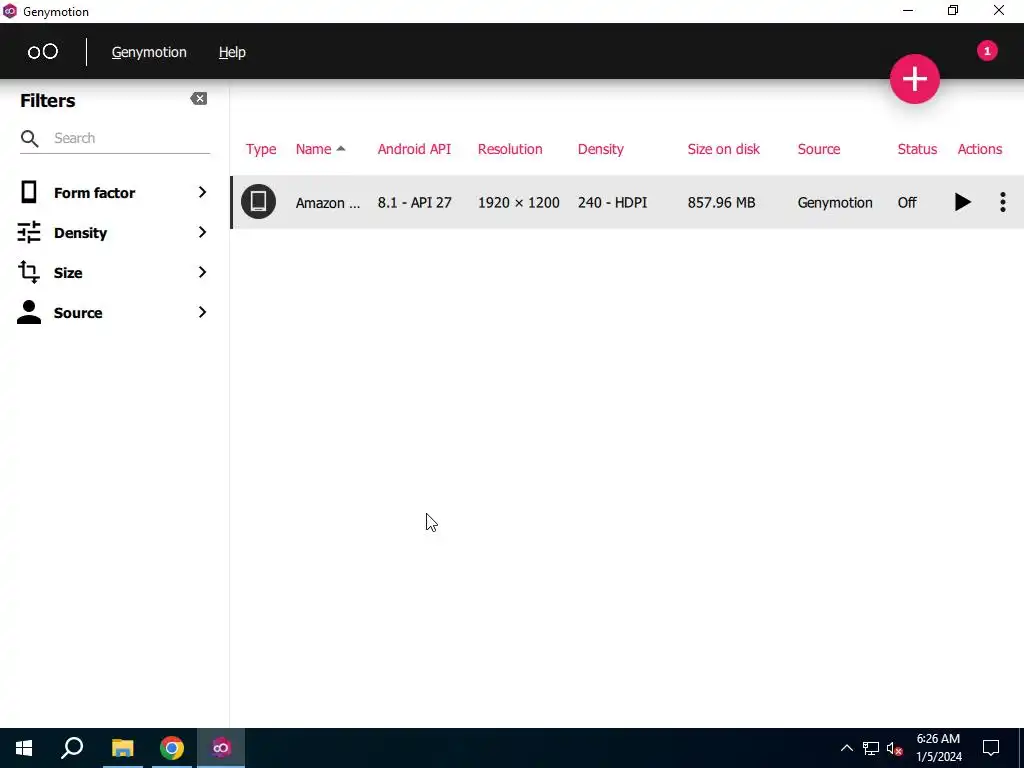Add a new virtual device
The width and height of the screenshot is (1024, 768).
(x=914, y=79)
